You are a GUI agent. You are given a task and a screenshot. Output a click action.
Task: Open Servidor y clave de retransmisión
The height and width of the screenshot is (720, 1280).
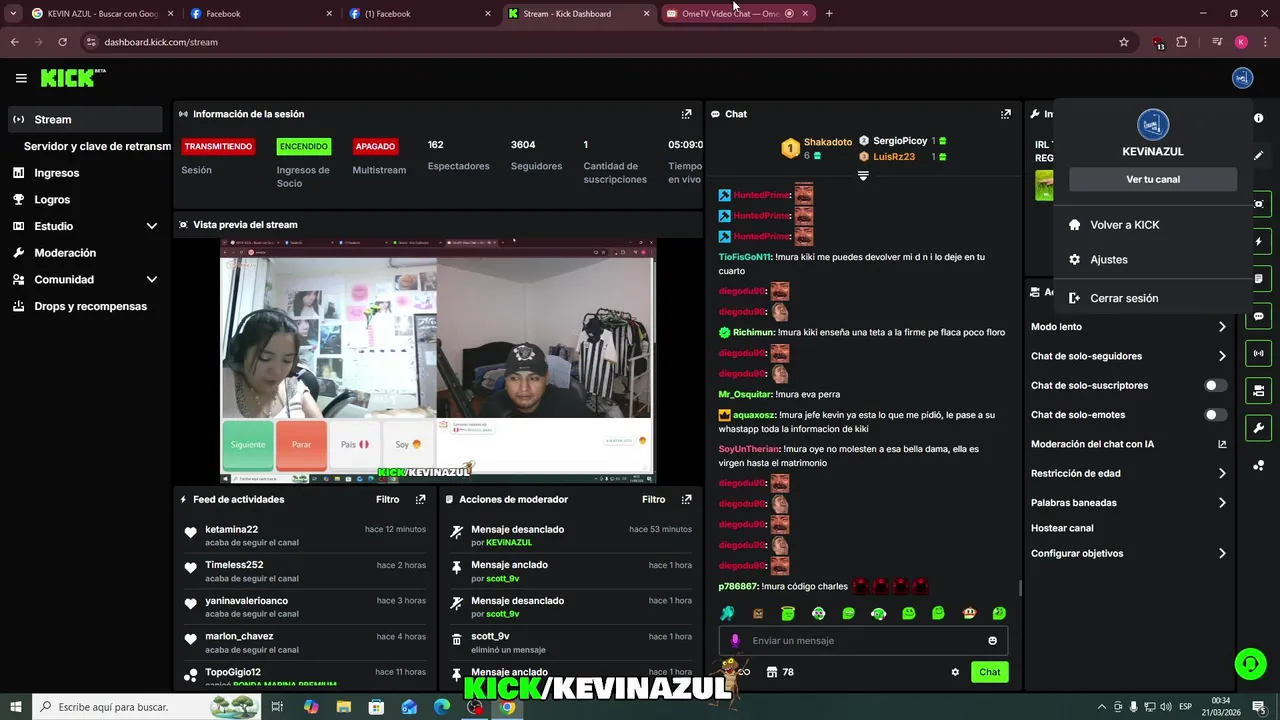[97, 146]
